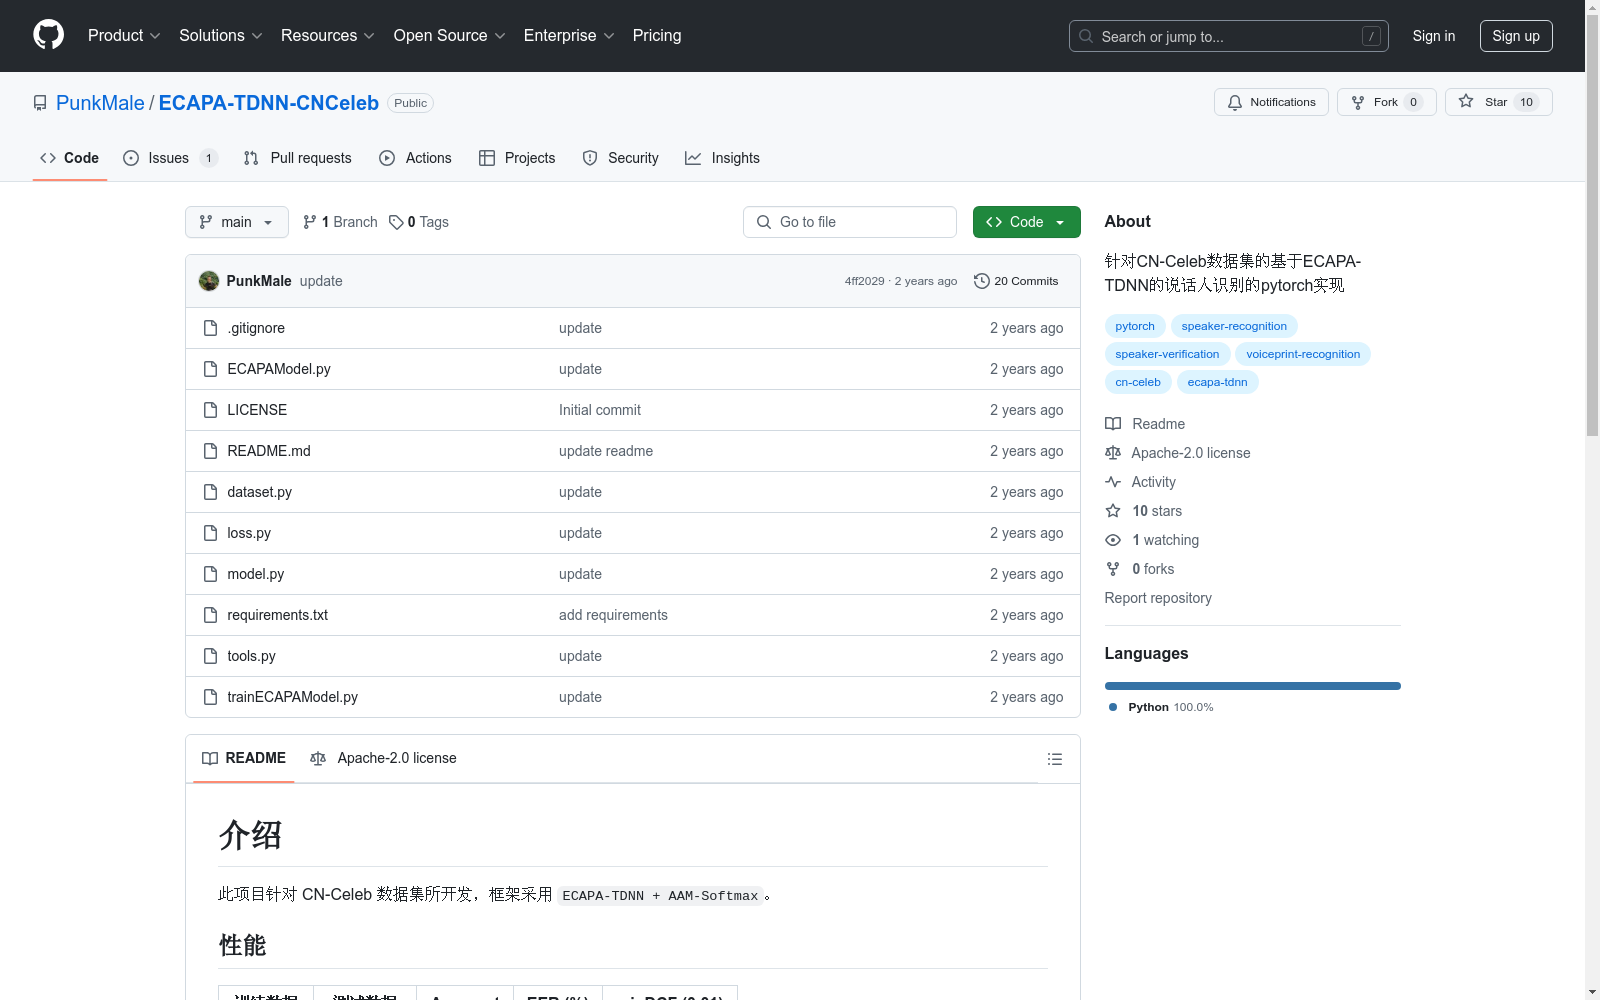
Task: Click the file icon for .gitignore
Action: (210, 328)
